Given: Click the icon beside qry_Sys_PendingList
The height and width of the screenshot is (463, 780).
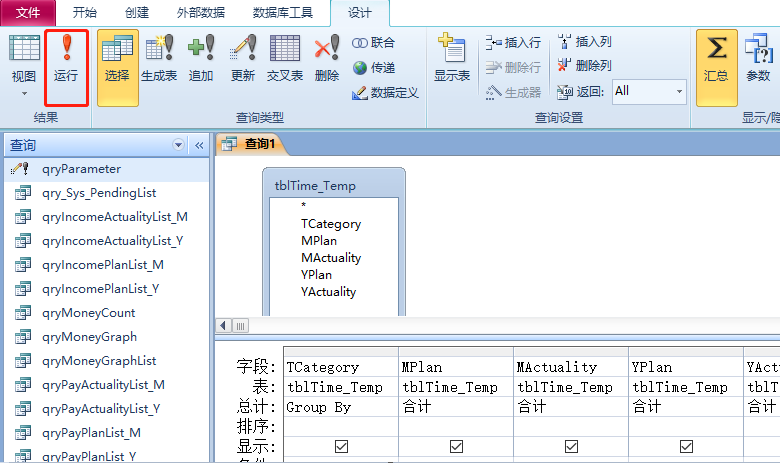Looking at the screenshot, I should point(23,192).
